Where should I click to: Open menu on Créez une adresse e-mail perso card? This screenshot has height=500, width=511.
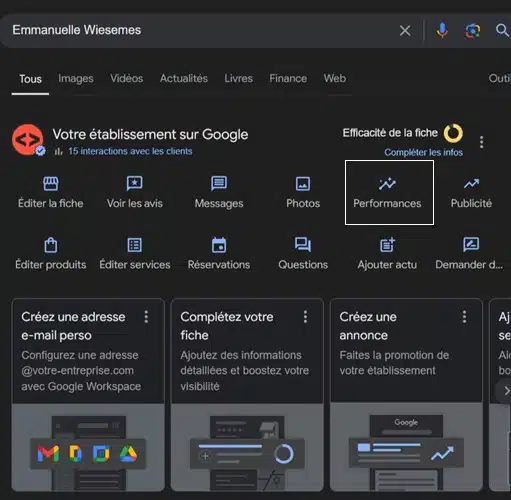(x=146, y=317)
